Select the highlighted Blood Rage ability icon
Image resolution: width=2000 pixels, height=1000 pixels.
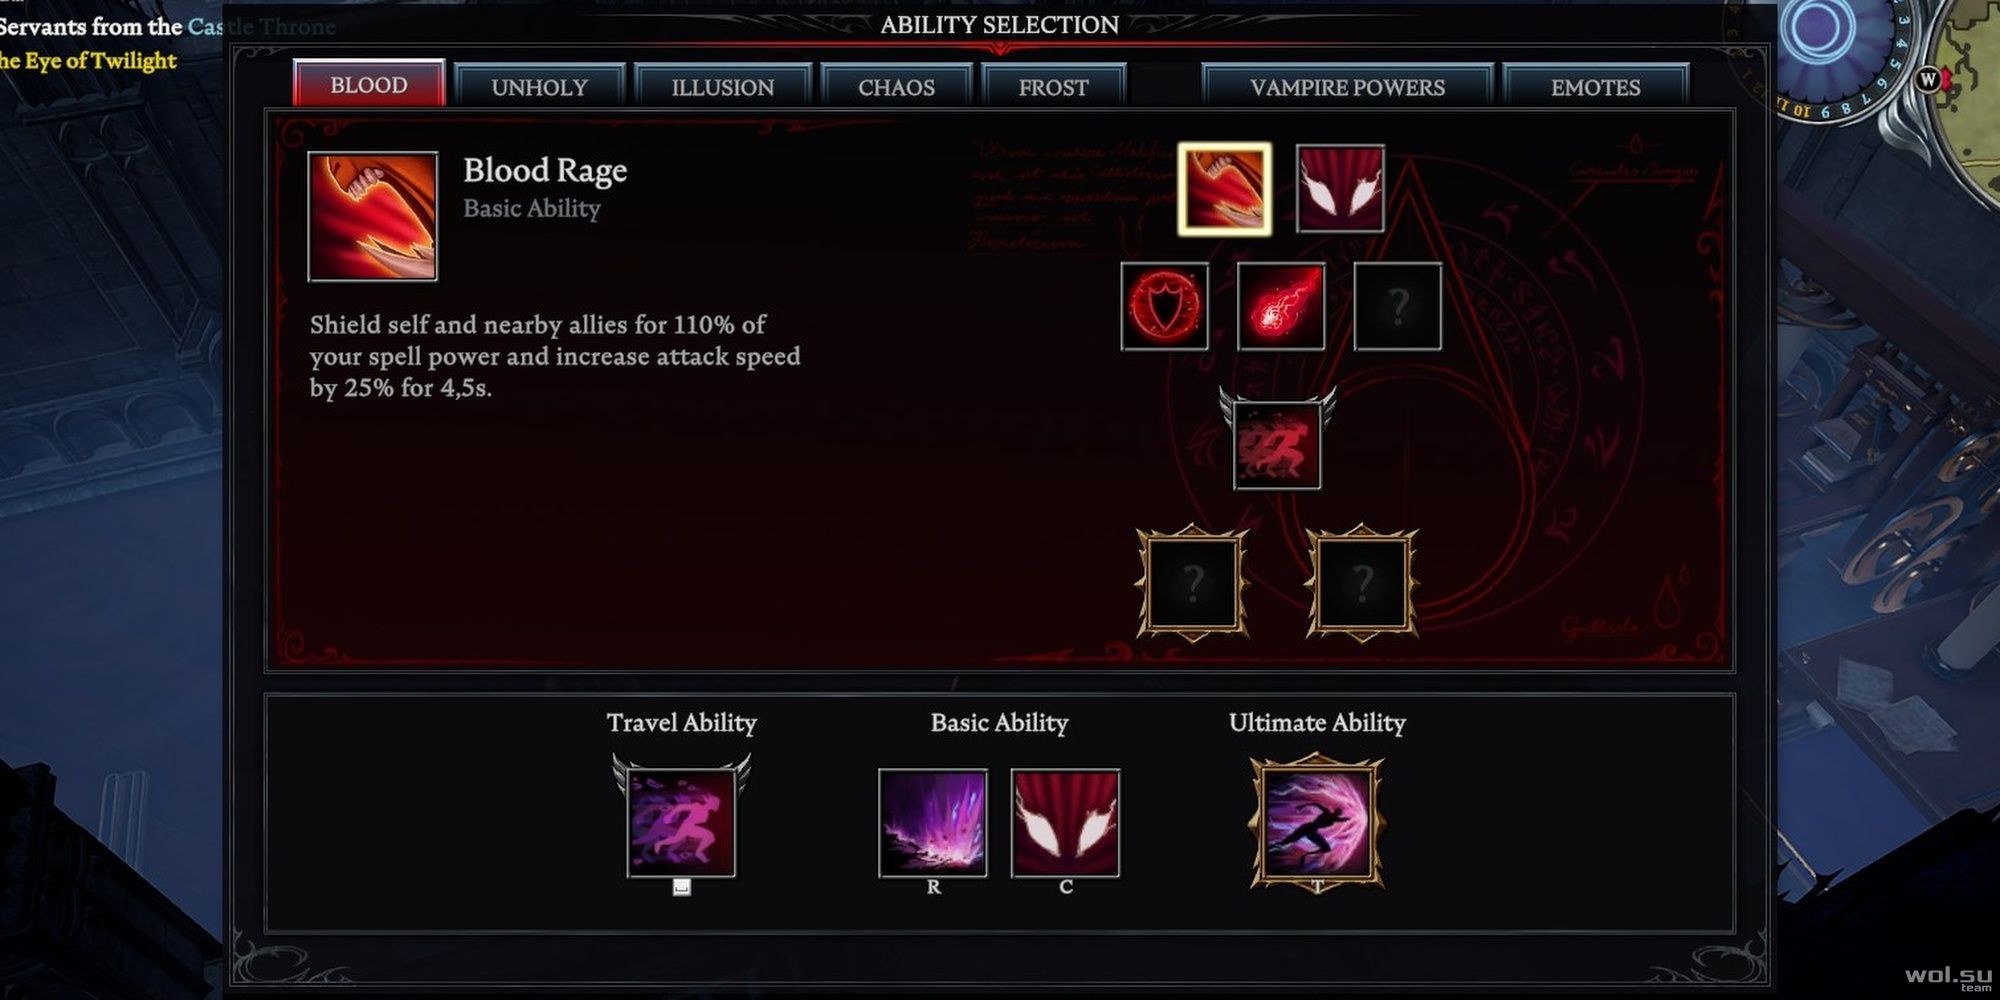pyautogui.click(x=1225, y=189)
